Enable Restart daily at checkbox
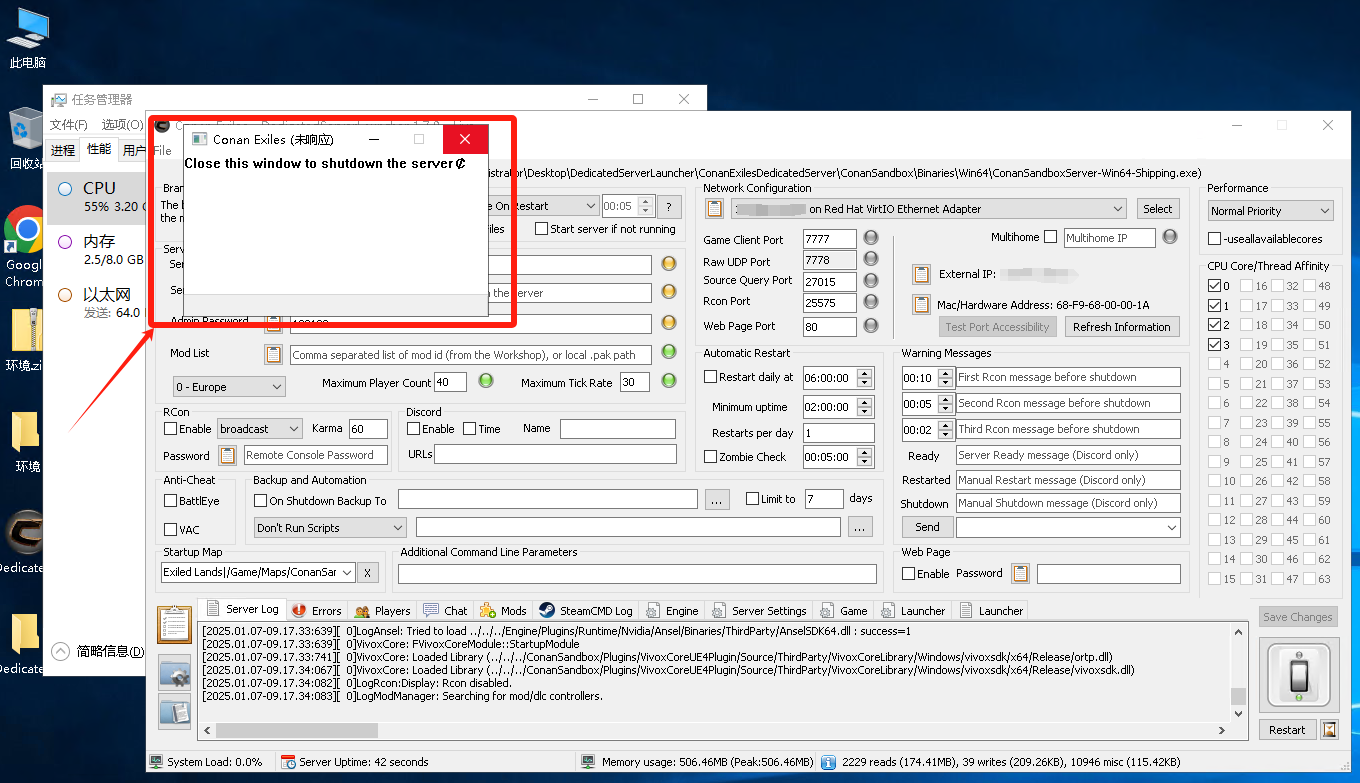This screenshot has width=1360, height=783. (710, 377)
